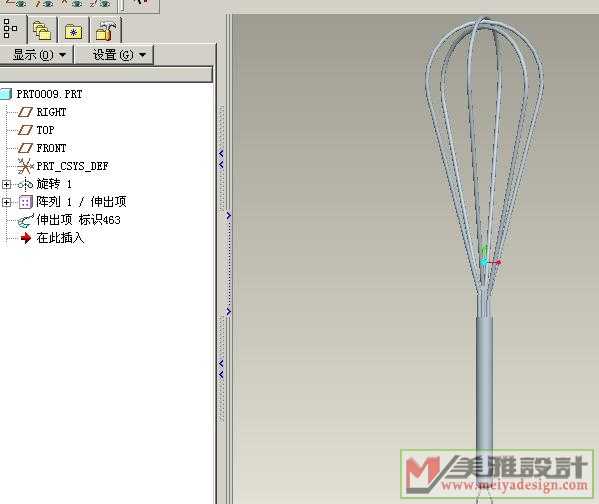This screenshot has width=599, height=504.
Task: Open the Favorites folder tab
Action: [73, 30]
